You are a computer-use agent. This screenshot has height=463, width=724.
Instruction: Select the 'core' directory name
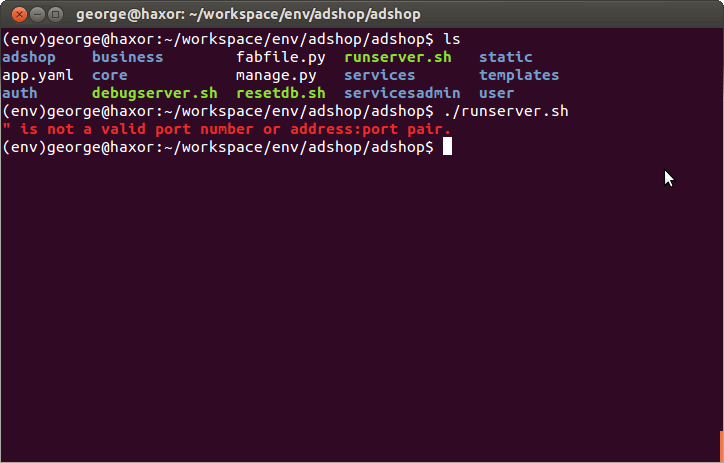pyautogui.click(x=110, y=75)
